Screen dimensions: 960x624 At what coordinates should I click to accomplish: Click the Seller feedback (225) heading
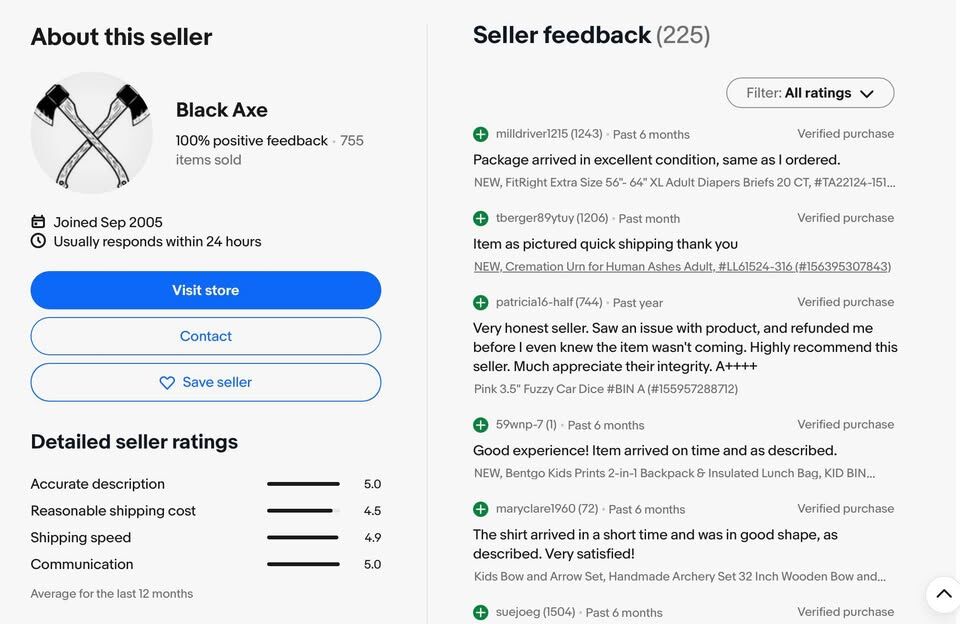(591, 36)
